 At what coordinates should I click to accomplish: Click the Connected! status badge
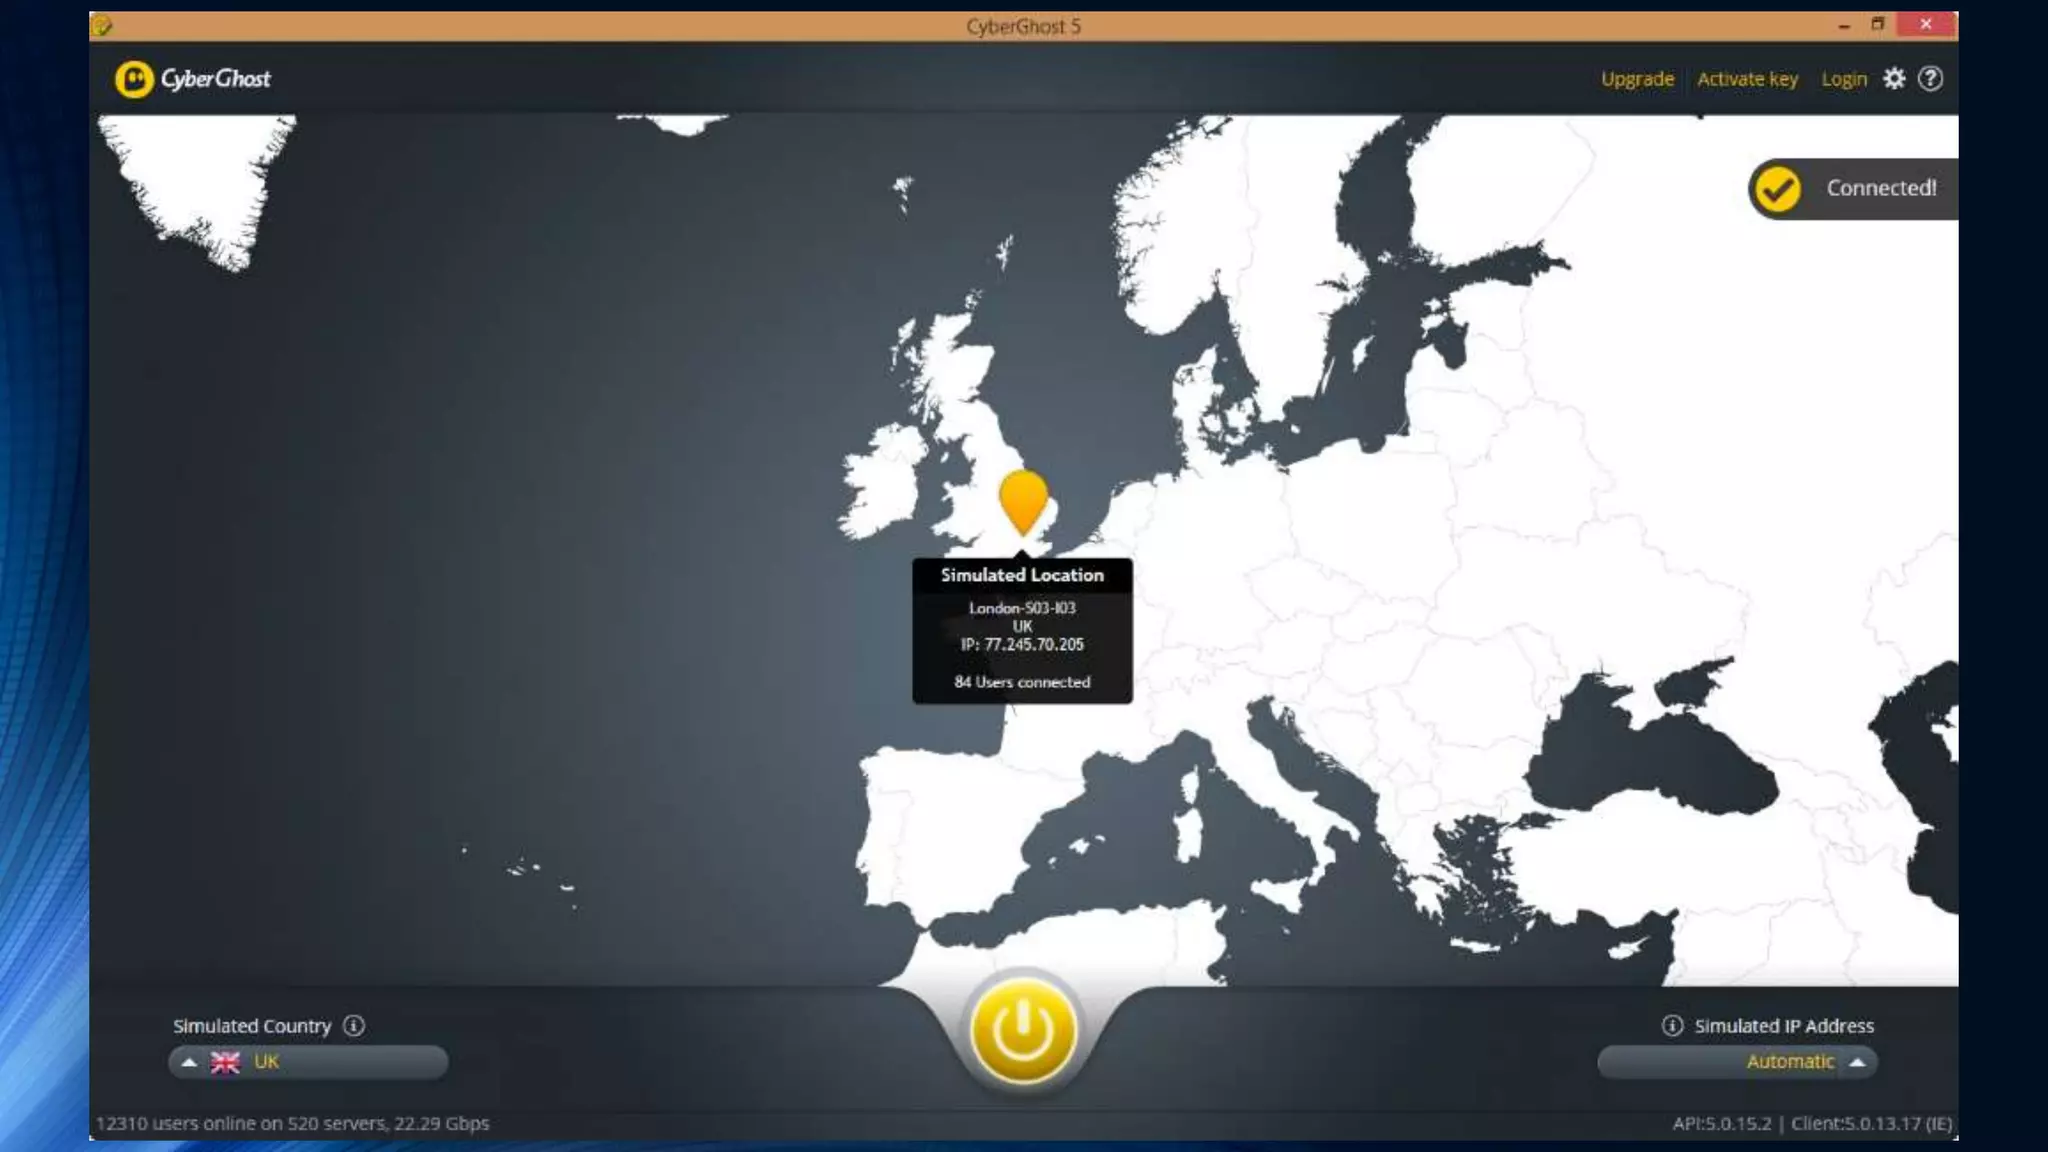point(1880,189)
